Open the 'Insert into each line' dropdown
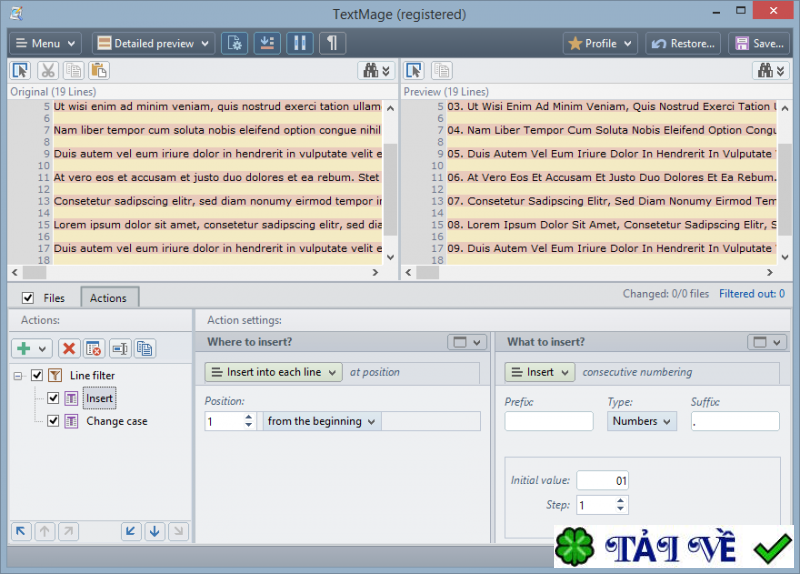Screen dimensions: 800x574 tap(273, 372)
